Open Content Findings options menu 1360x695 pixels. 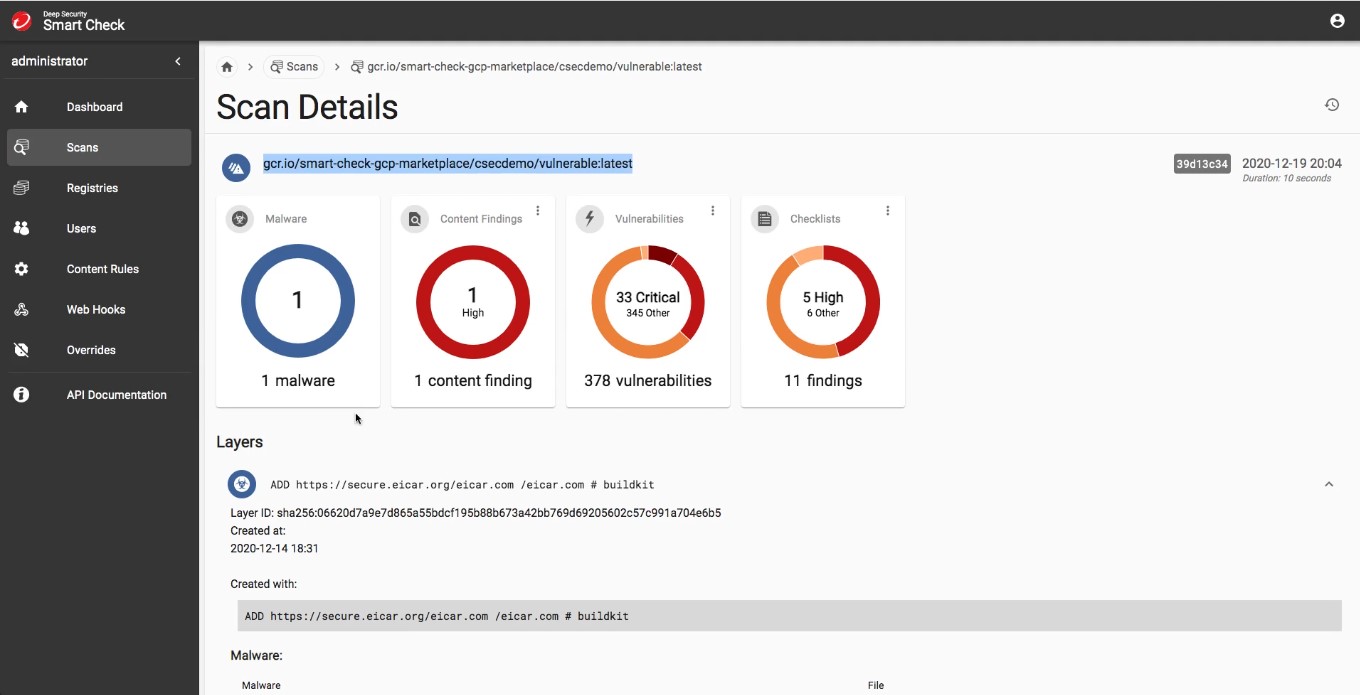tap(538, 211)
